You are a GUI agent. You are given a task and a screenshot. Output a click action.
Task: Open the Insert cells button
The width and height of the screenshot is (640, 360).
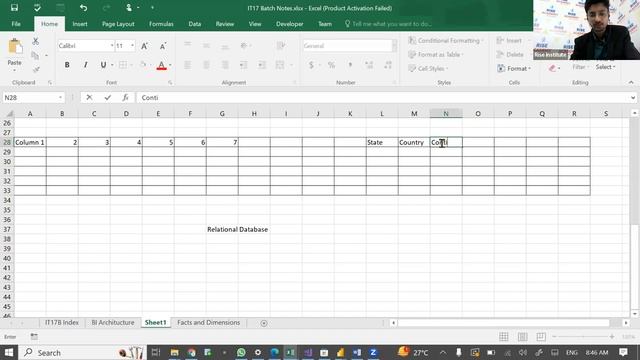509,41
